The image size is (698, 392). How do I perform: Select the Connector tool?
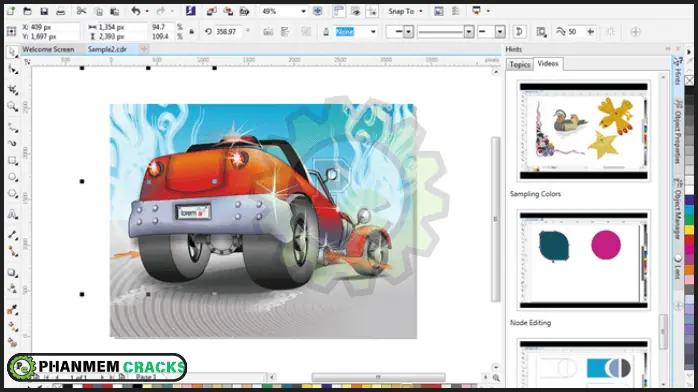tap(12, 252)
